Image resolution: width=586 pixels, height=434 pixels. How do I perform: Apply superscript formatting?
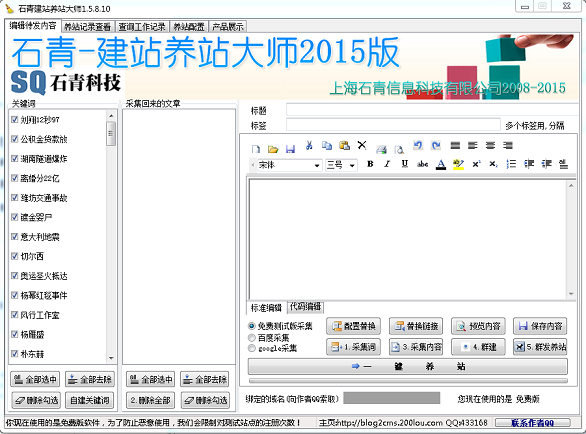point(476,164)
